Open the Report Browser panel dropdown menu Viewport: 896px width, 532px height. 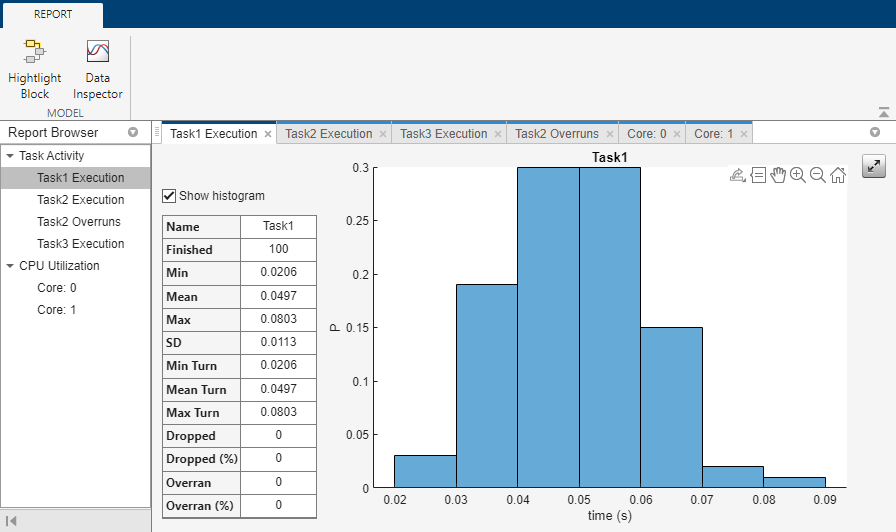pyautogui.click(x=133, y=133)
